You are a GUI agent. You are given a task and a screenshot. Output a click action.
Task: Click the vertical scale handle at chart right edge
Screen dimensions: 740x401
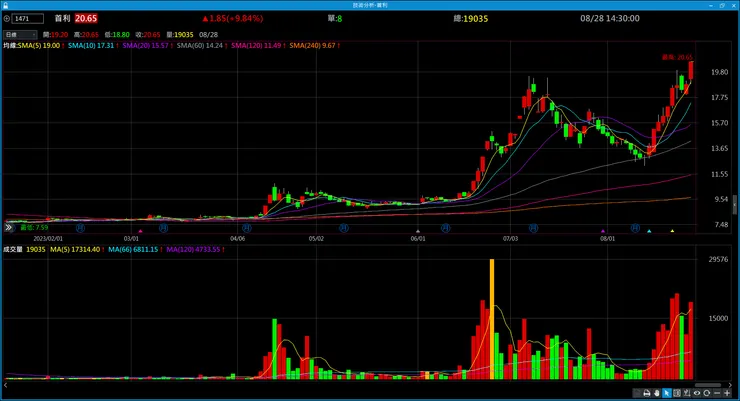pyautogui.click(x=735, y=204)
